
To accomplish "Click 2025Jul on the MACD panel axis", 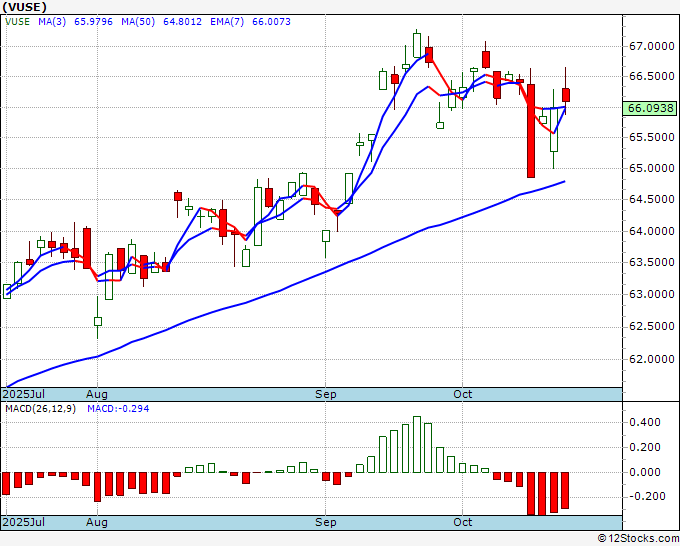I will [23, 522].
